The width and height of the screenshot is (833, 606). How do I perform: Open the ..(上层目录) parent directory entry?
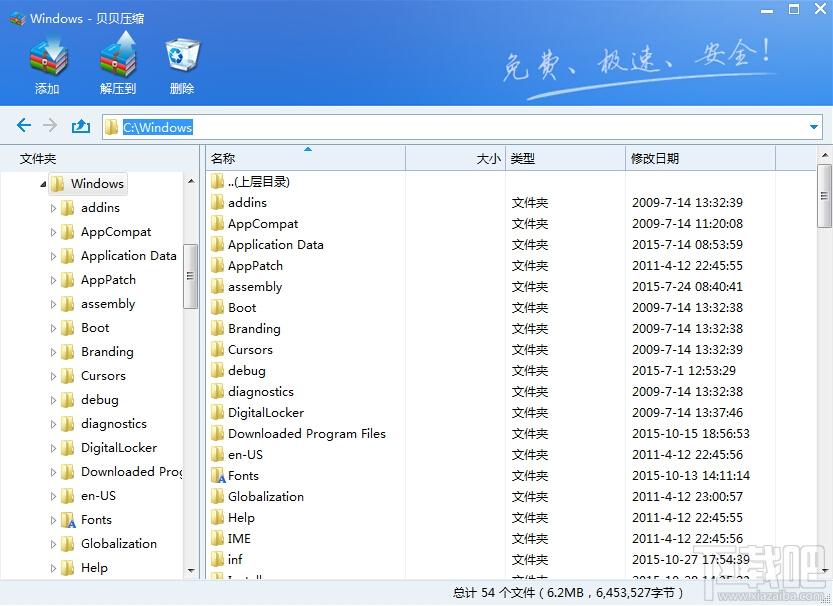[x=251, y=182]
